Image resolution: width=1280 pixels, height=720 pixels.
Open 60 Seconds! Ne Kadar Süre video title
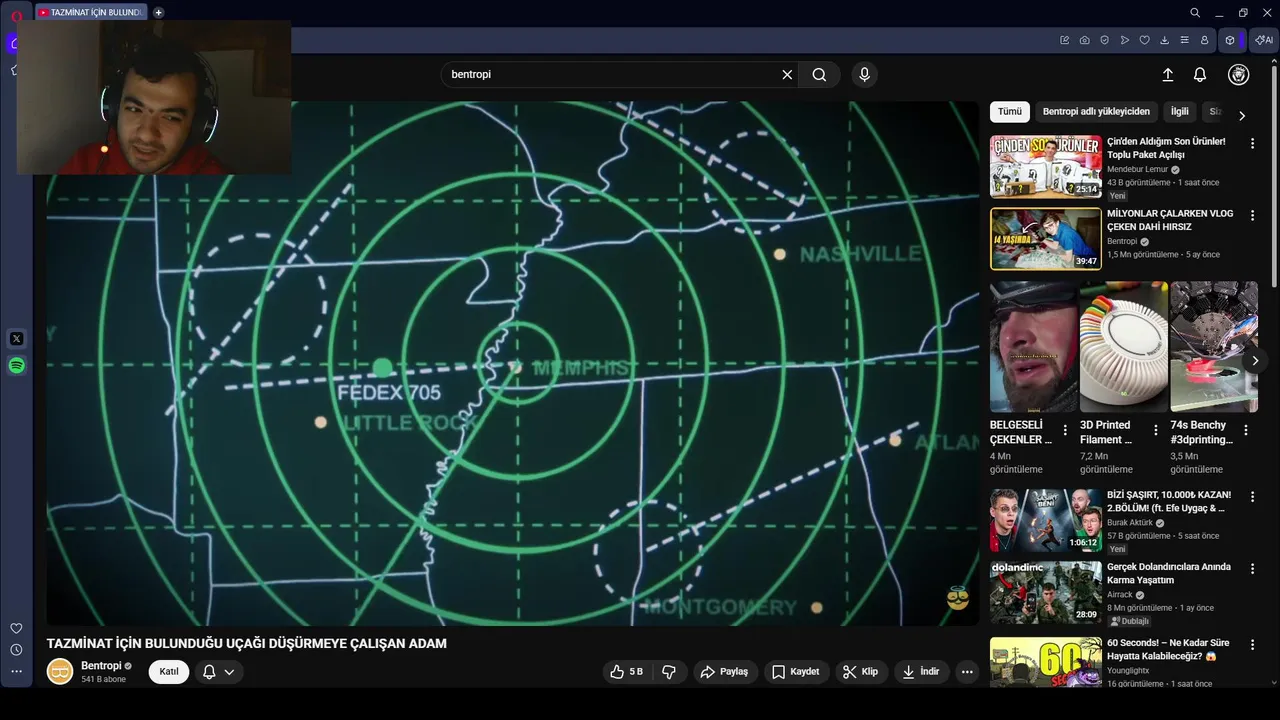point(1168,649)
